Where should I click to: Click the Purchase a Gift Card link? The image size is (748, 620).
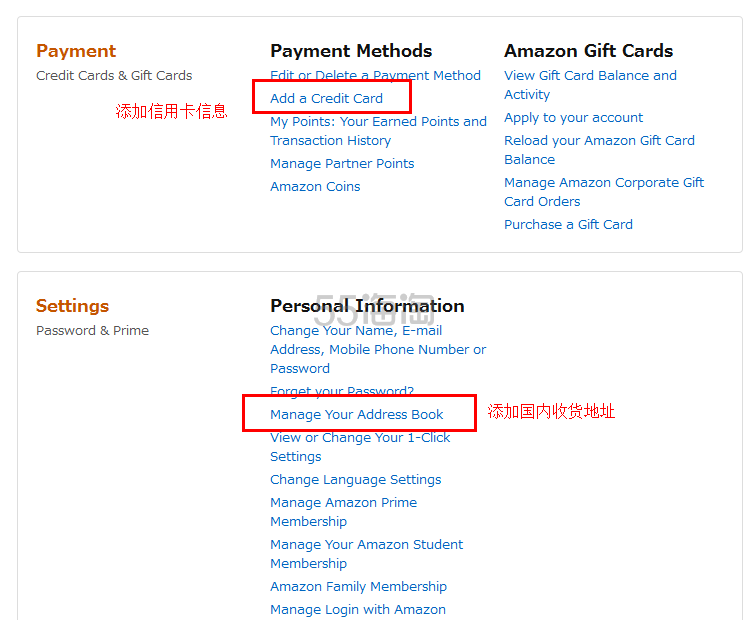pos(568,225)
